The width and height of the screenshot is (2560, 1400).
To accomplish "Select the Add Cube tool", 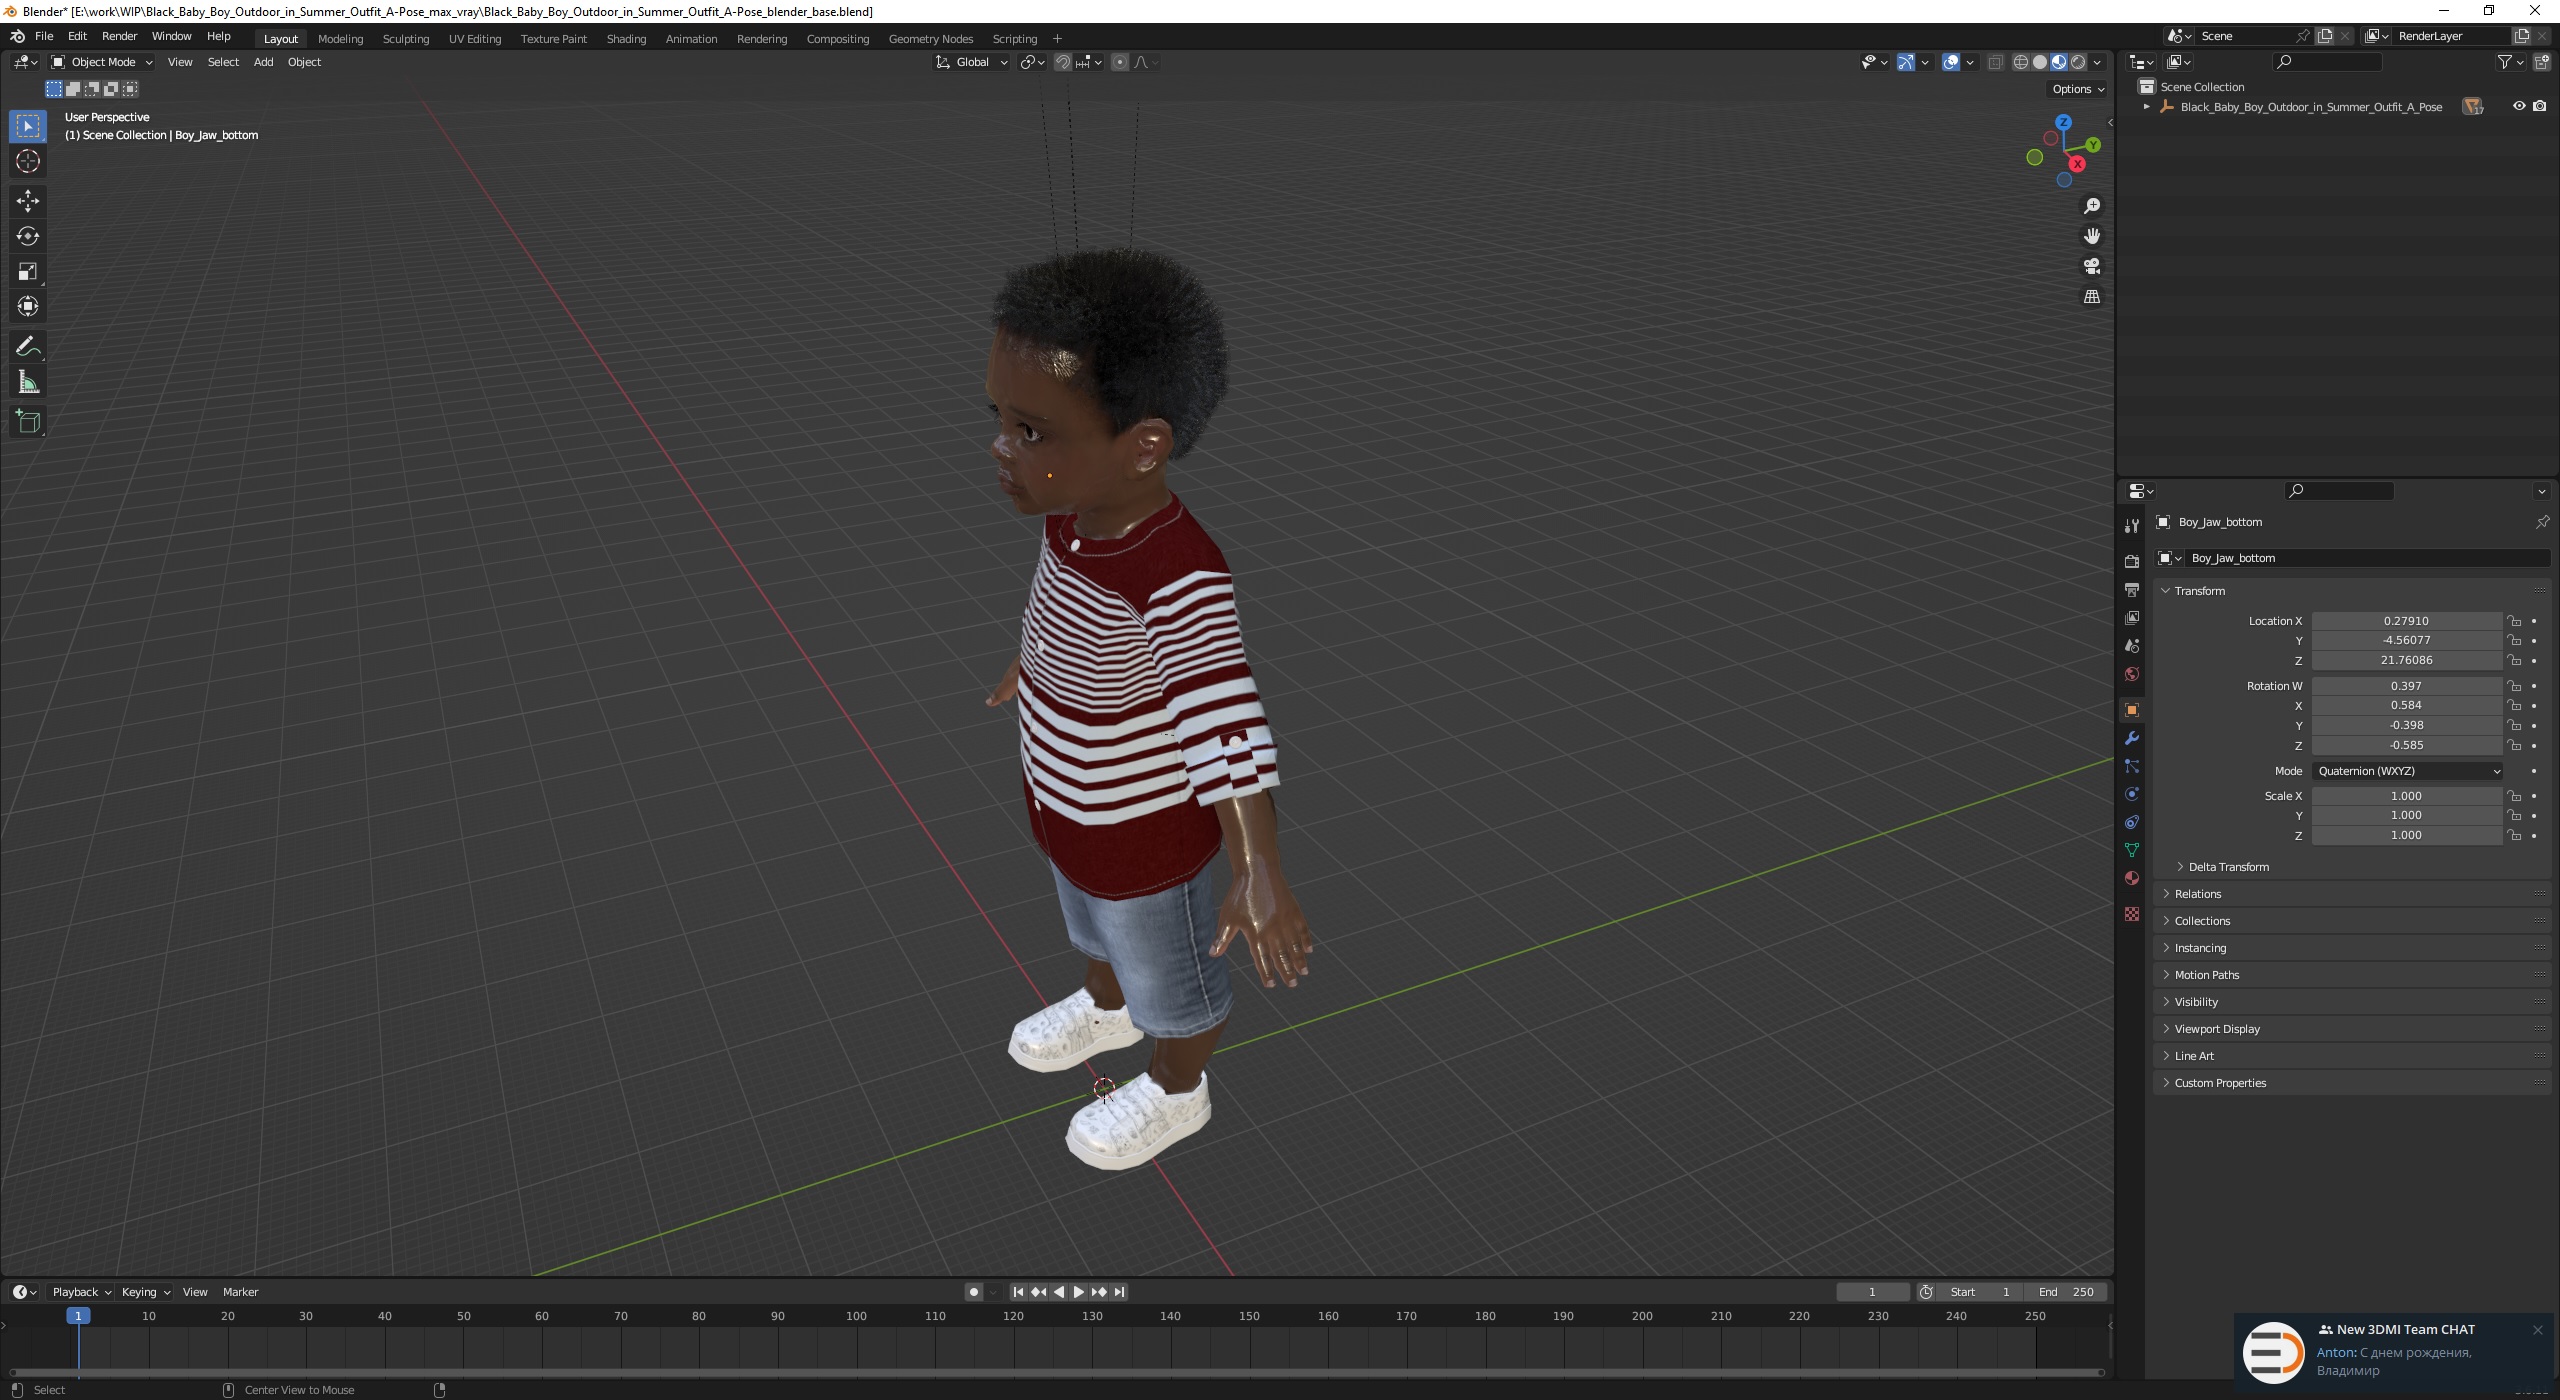I will point(28,422).
